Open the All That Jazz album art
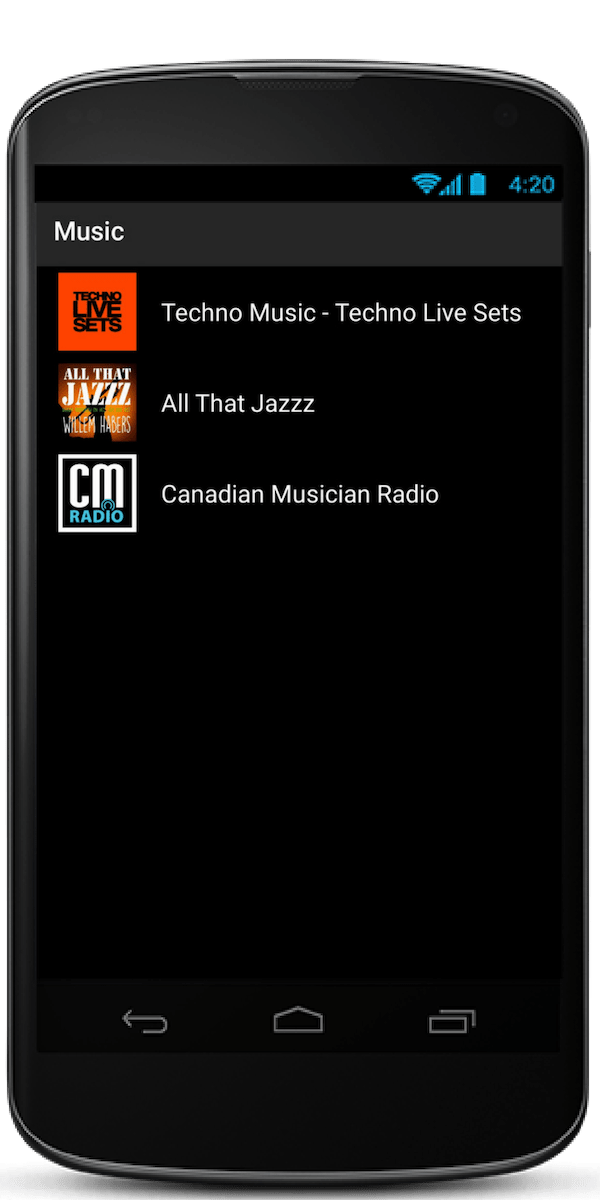Image resolution: width=600 pixels, height=1200 pixels. pos(97,403)
